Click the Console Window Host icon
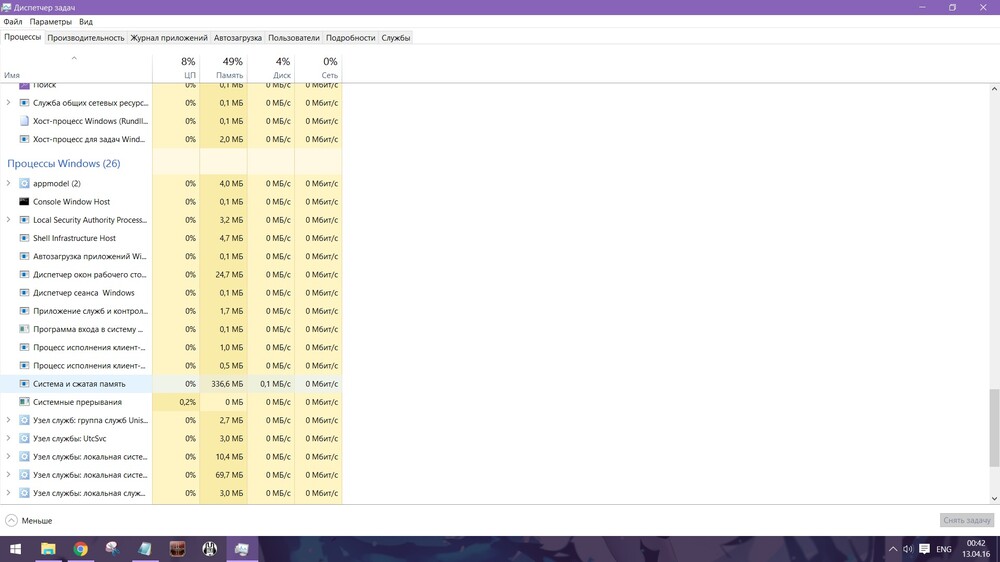 point(24,202)
